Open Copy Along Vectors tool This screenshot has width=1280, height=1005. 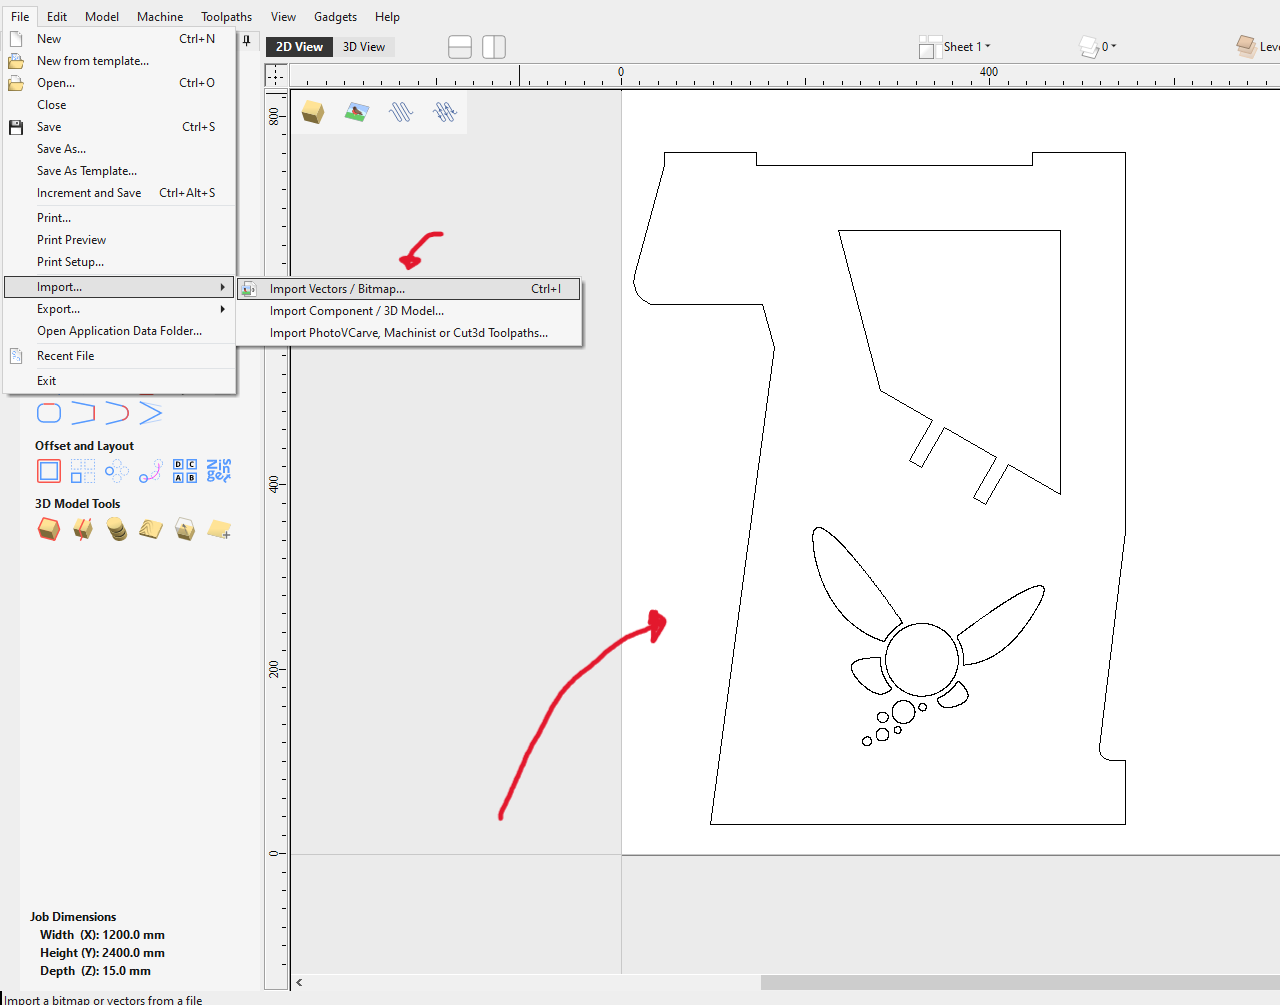pos(151,471)
